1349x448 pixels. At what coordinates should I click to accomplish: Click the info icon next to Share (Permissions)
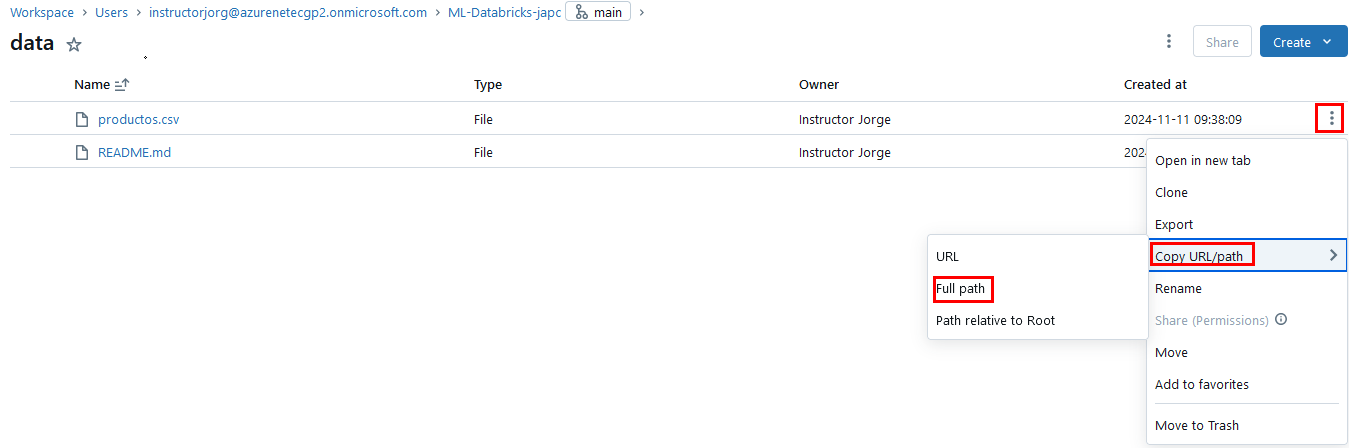(x=1281, y=320)
